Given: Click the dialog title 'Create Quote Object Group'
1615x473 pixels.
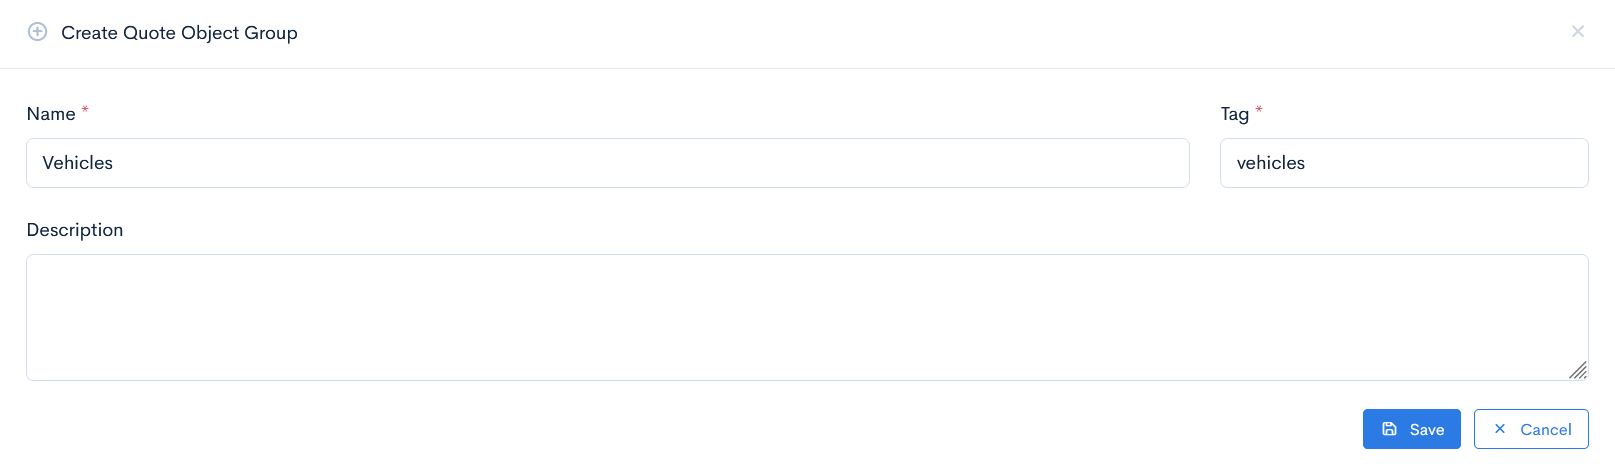Looking at the screenshot, I should point(179,33).
